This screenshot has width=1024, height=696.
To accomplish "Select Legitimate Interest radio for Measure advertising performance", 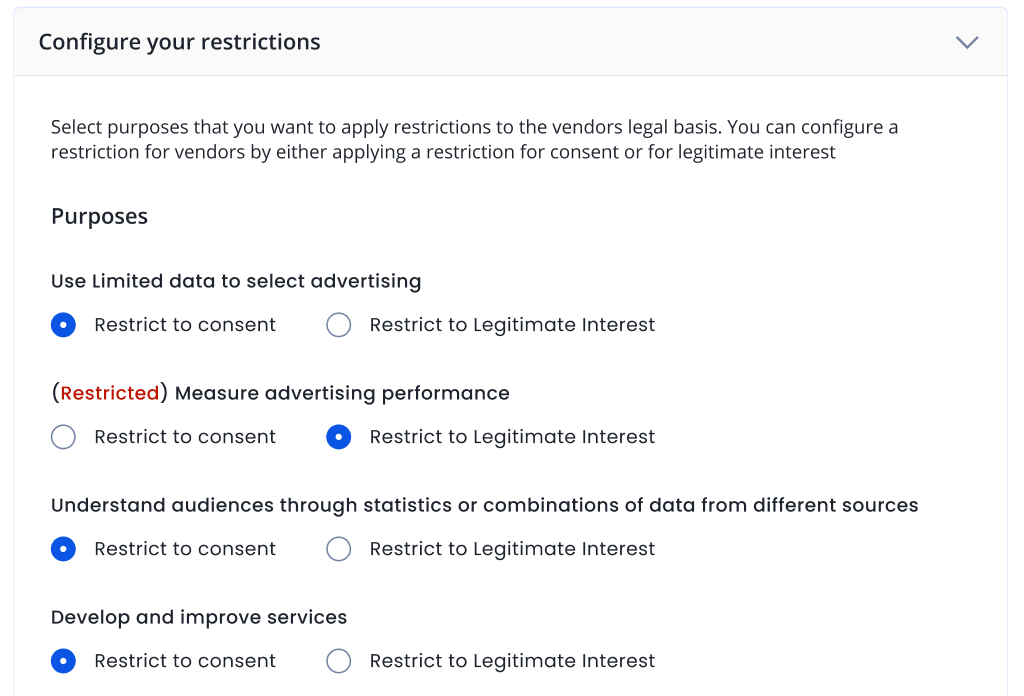I will (339, 437).
